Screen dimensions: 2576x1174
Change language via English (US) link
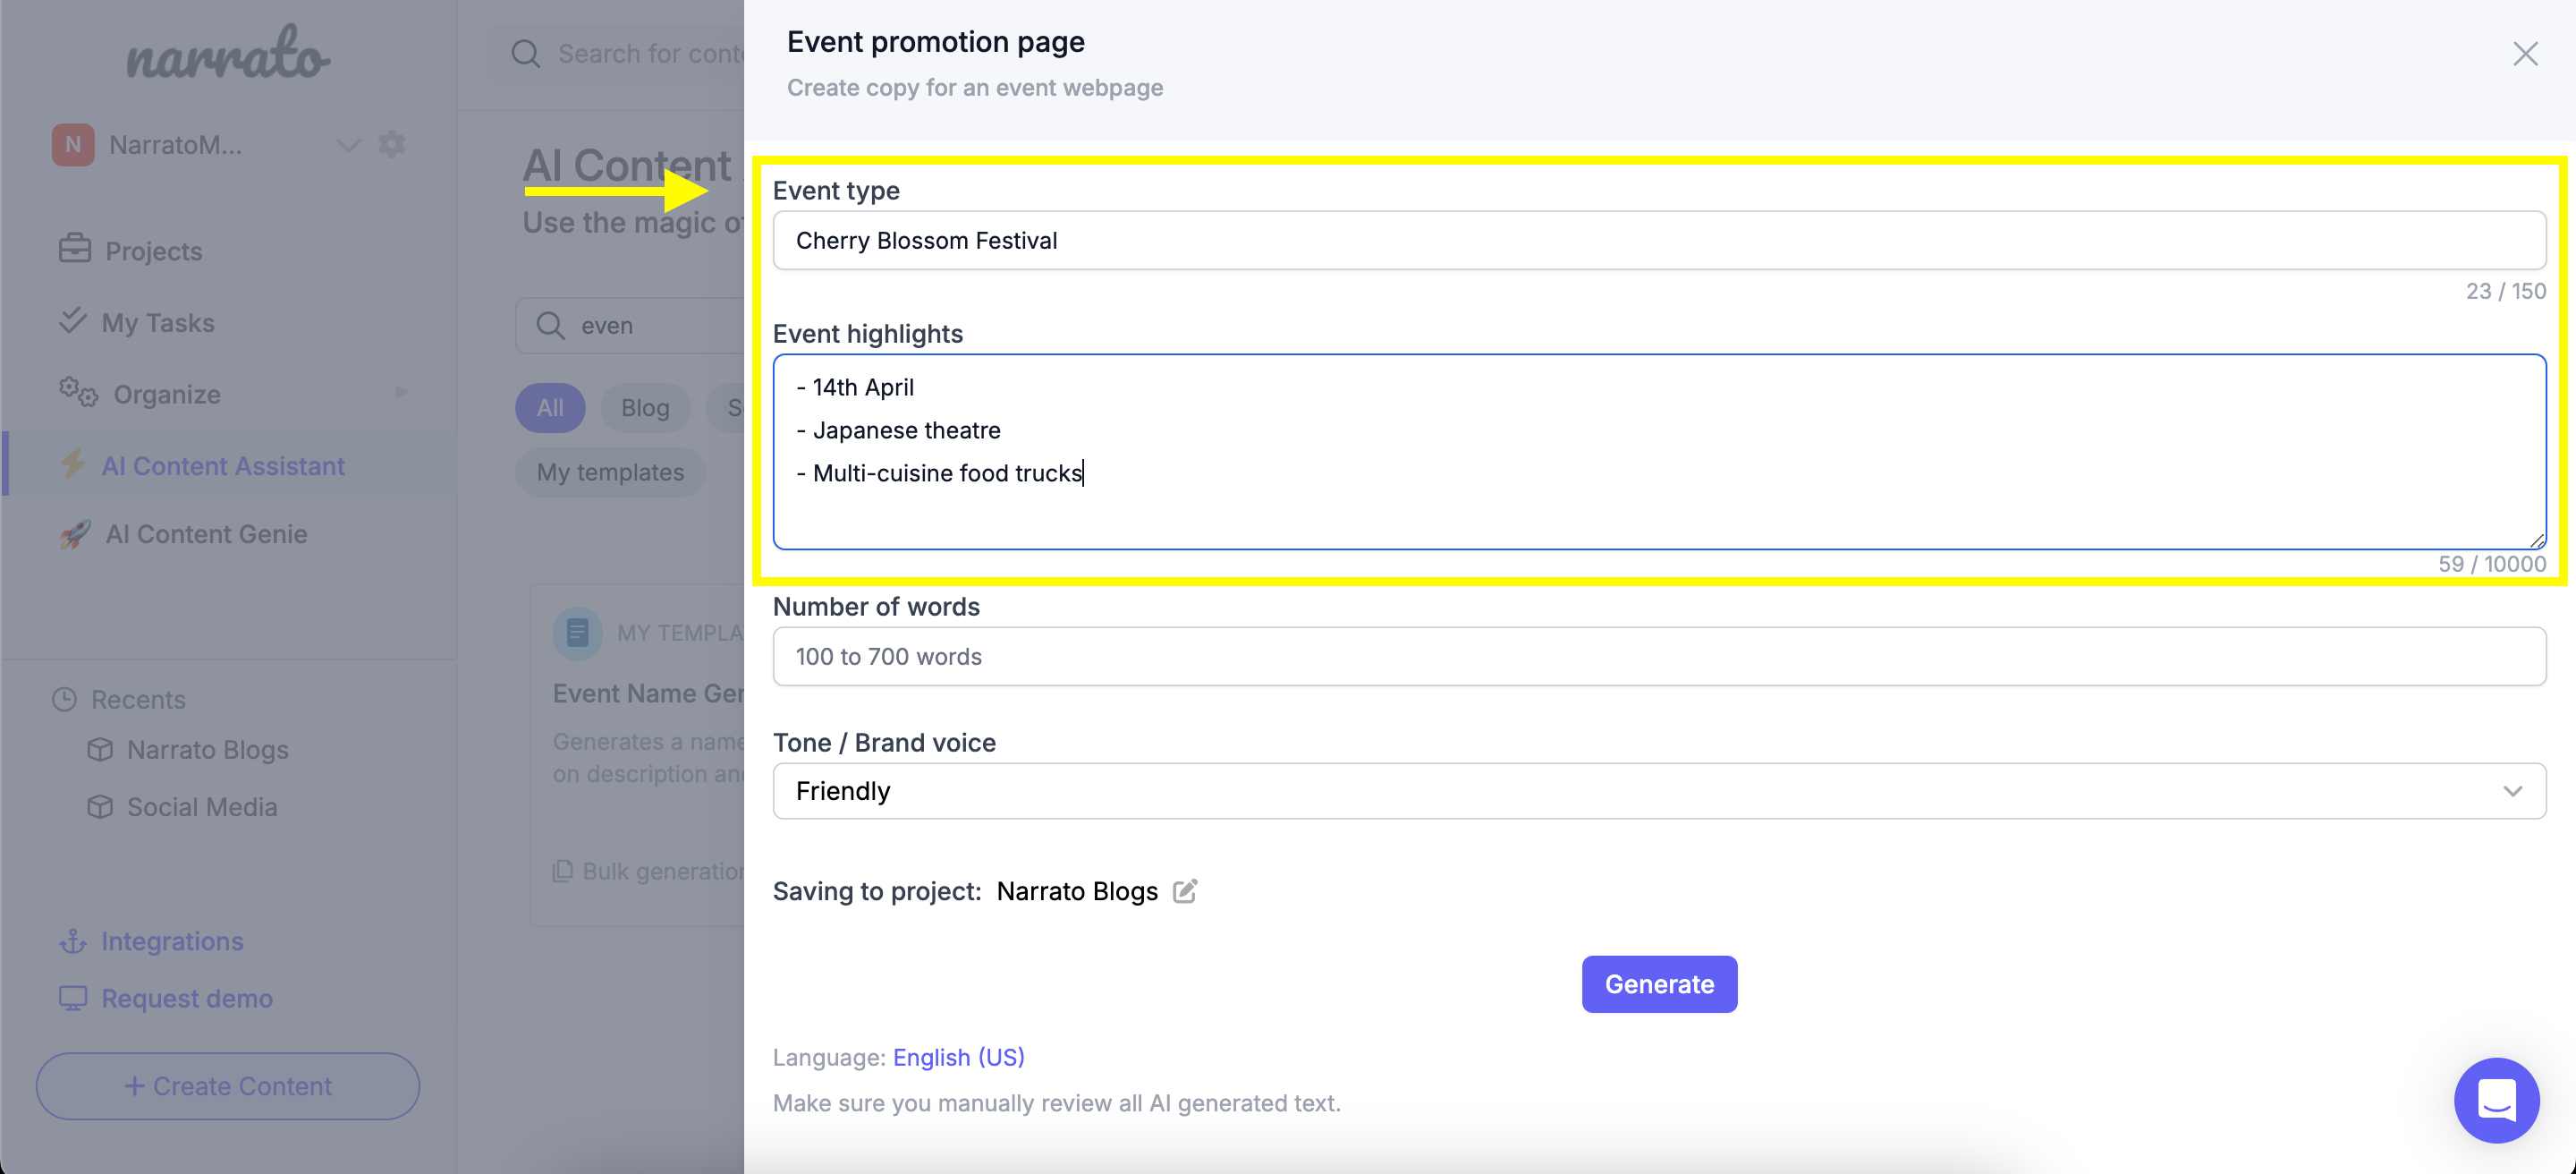tap(958, 1057)
